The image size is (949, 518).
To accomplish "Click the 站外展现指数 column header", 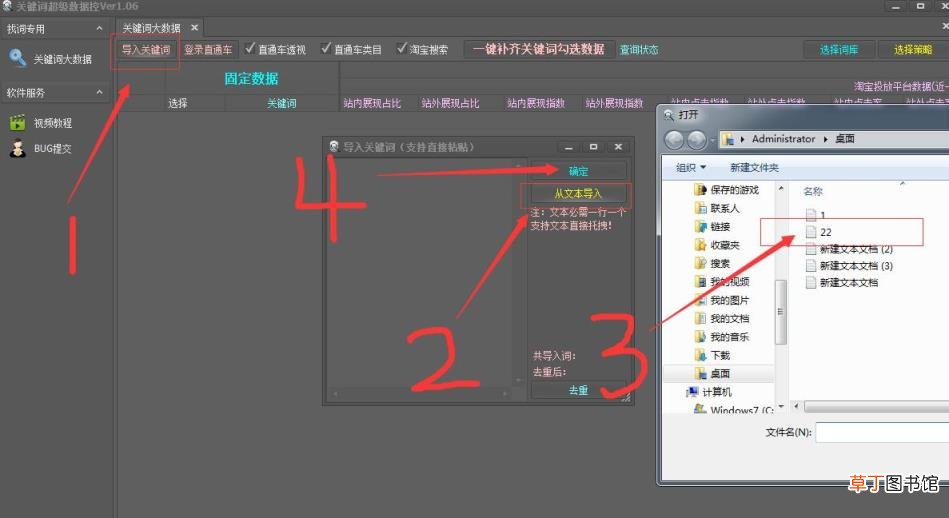I will coord(614,103).
